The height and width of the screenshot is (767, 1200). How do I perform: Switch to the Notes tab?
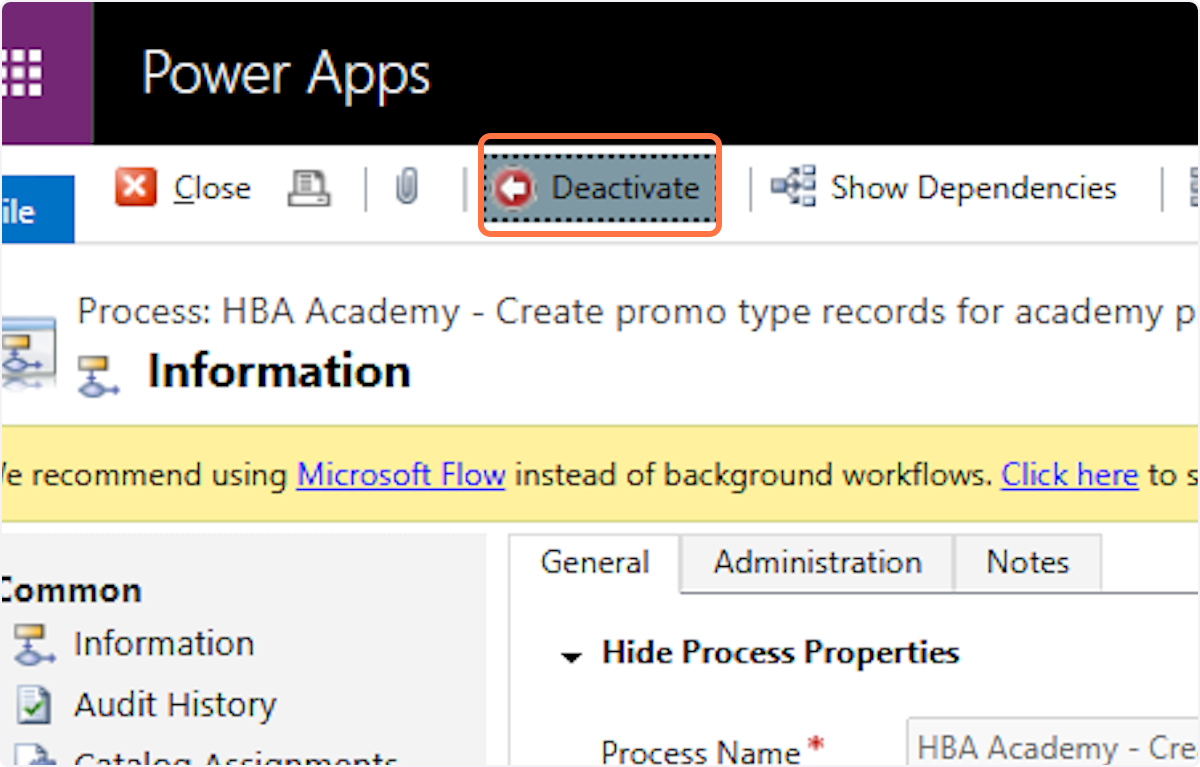(1028, 562)
